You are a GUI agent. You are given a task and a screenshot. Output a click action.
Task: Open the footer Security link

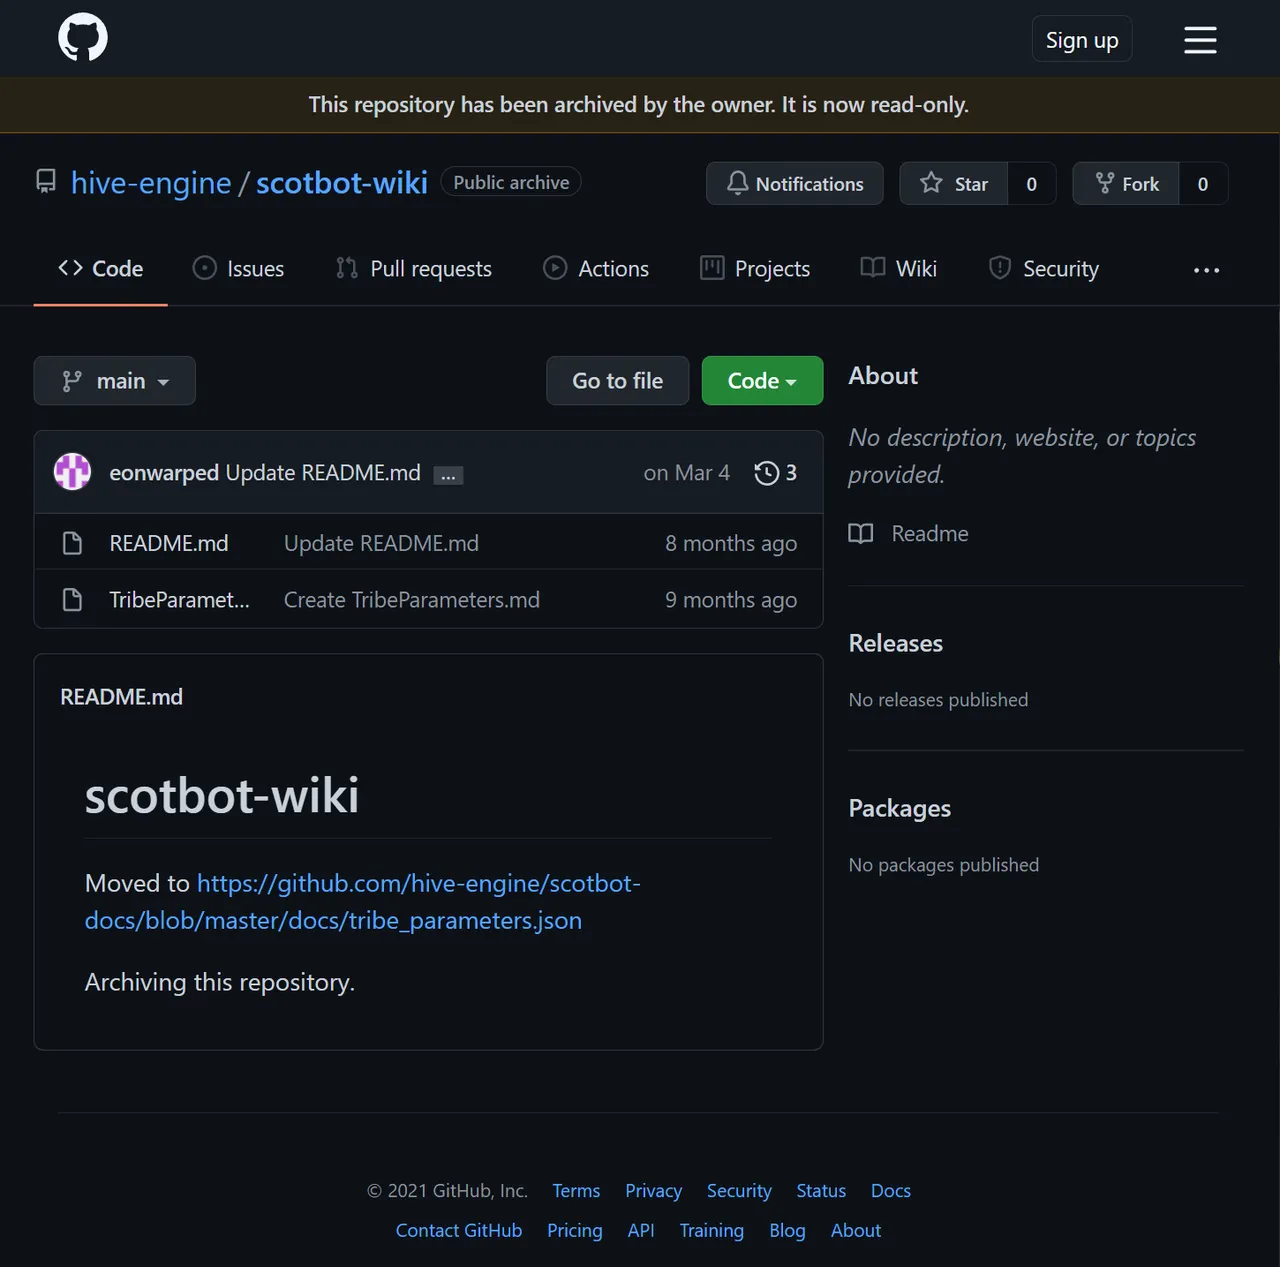tap(739, 1191)
